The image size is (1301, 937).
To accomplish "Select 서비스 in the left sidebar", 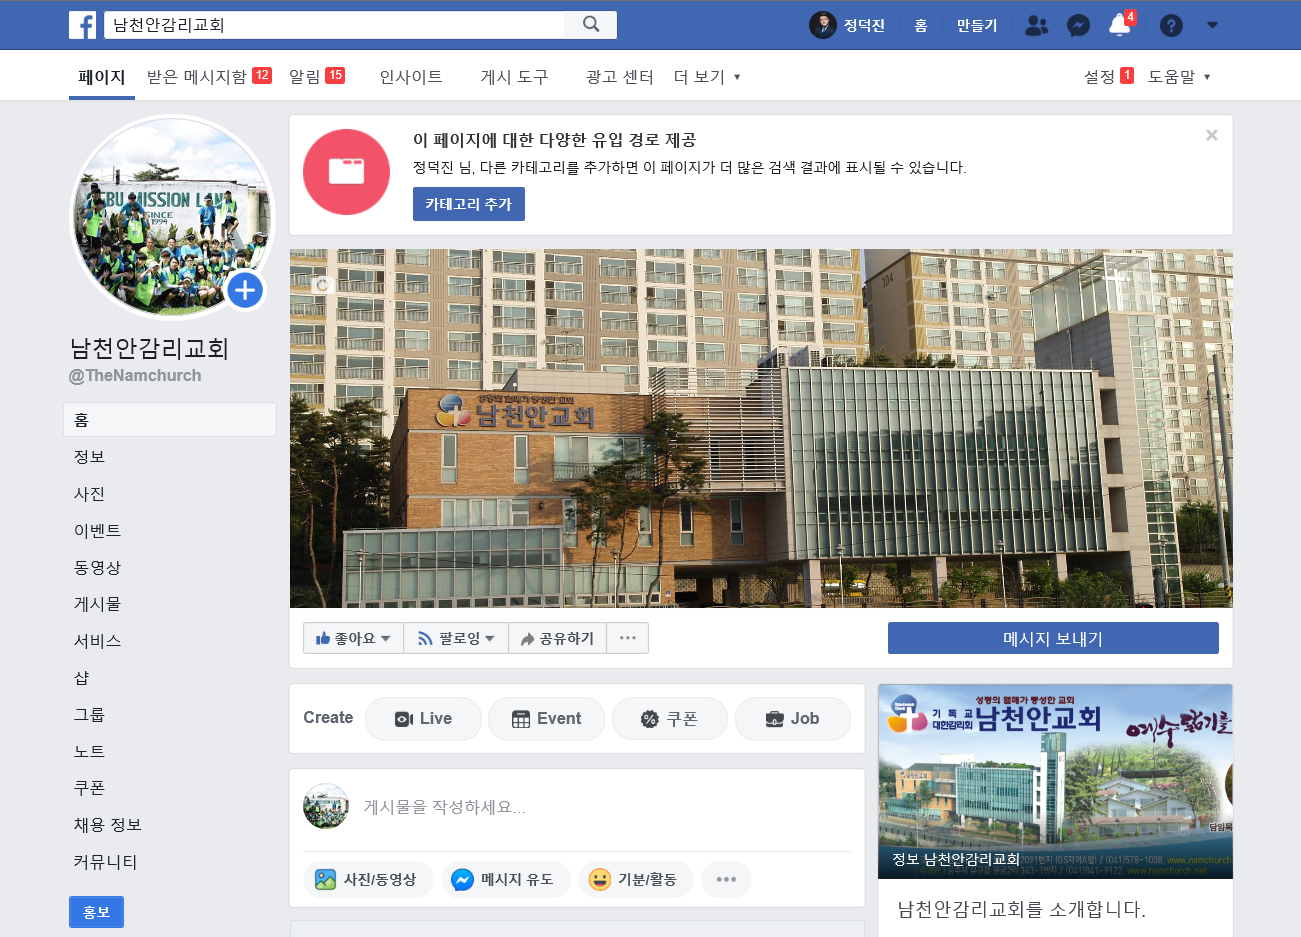I will tap(97, 641).
